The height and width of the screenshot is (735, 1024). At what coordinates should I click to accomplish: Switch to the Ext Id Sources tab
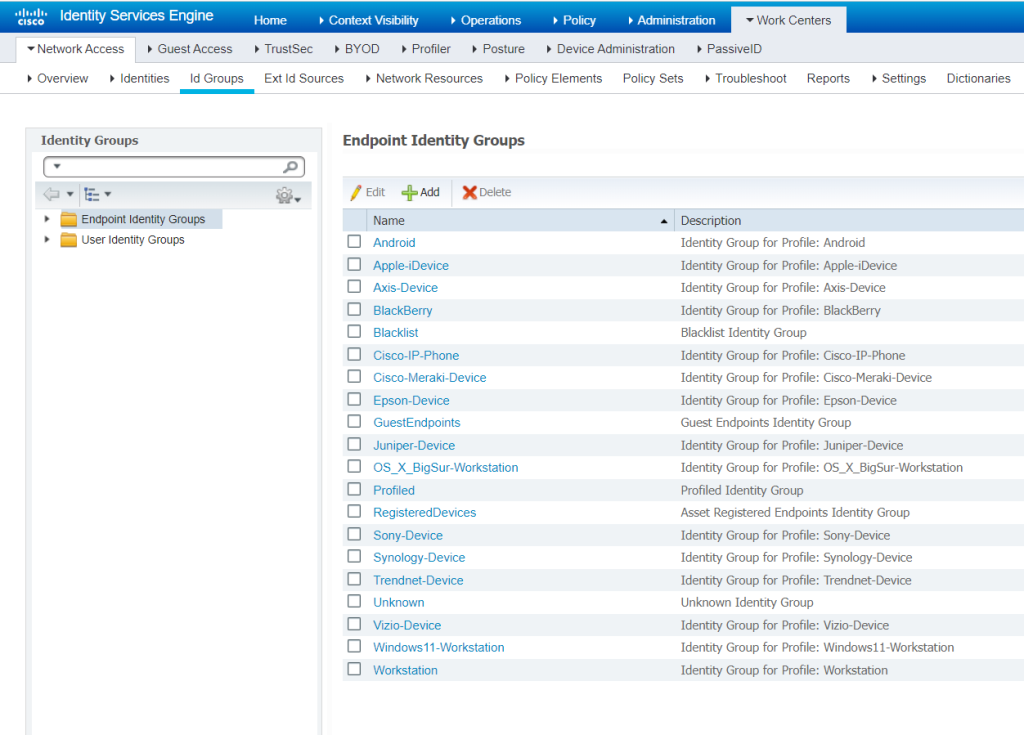click(x=304, y=78)
